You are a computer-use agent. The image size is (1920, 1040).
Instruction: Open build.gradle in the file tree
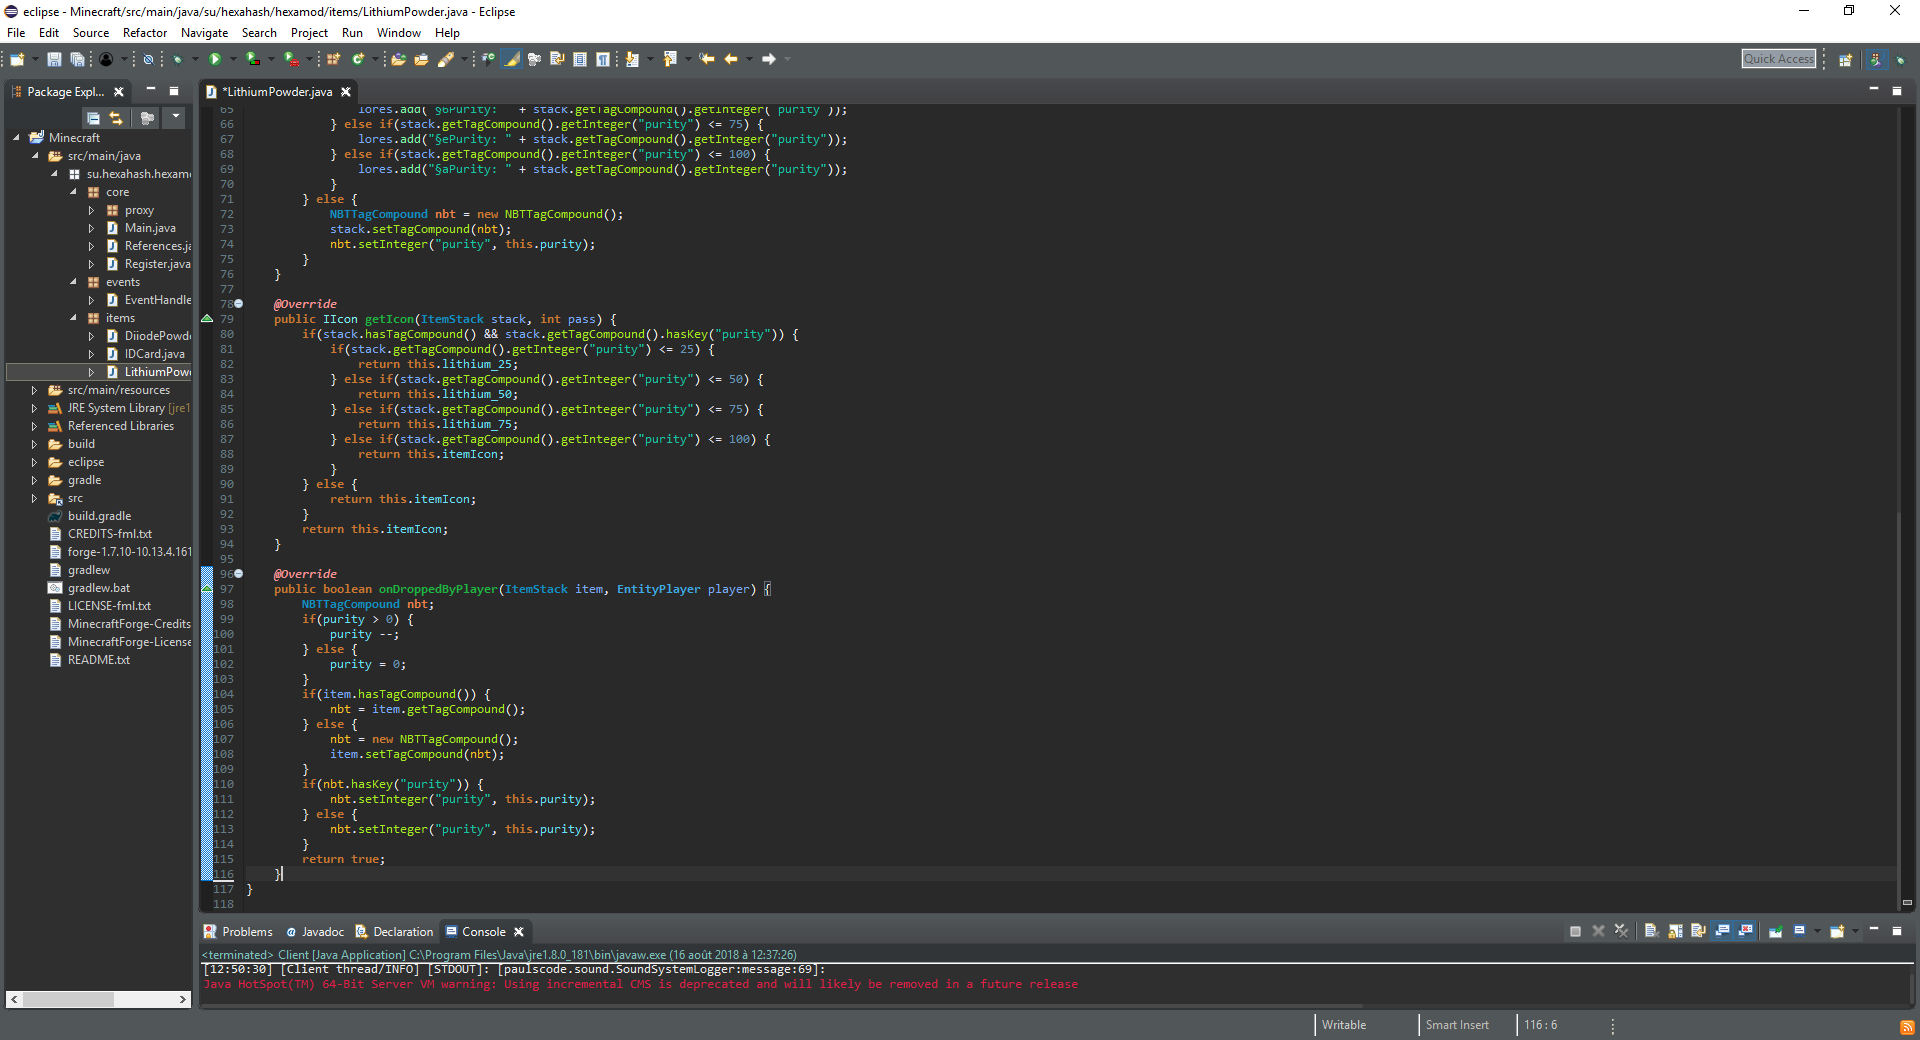[99, 516]
